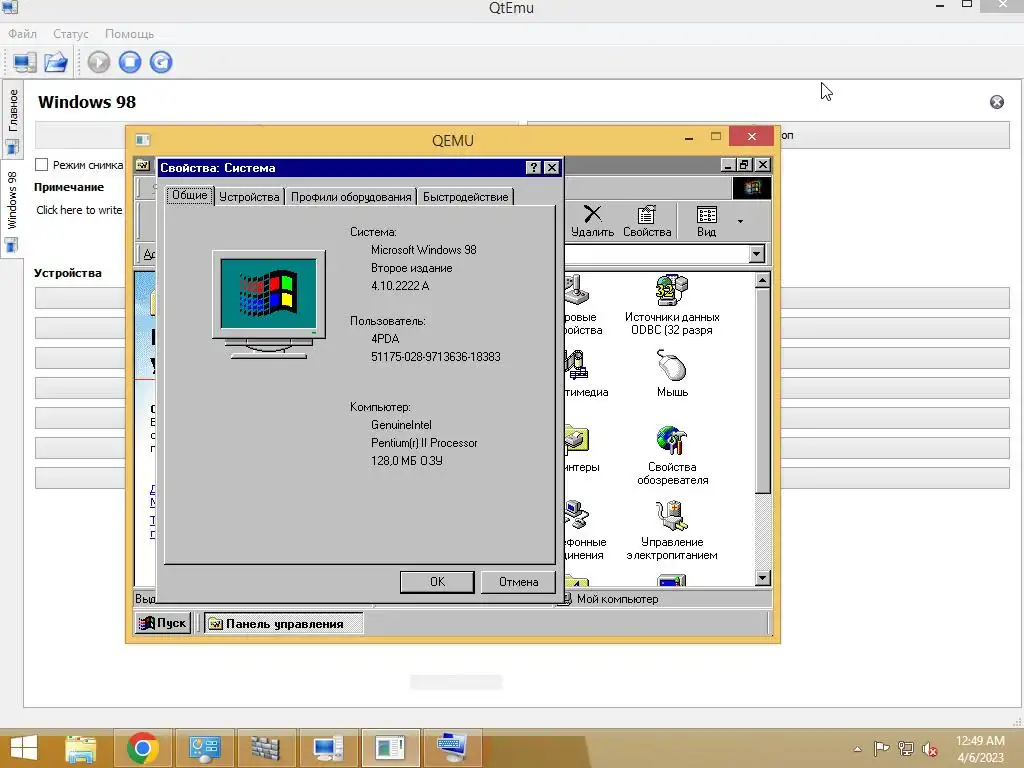Launch Google Chrome from the taskbar

click(143, 748)
